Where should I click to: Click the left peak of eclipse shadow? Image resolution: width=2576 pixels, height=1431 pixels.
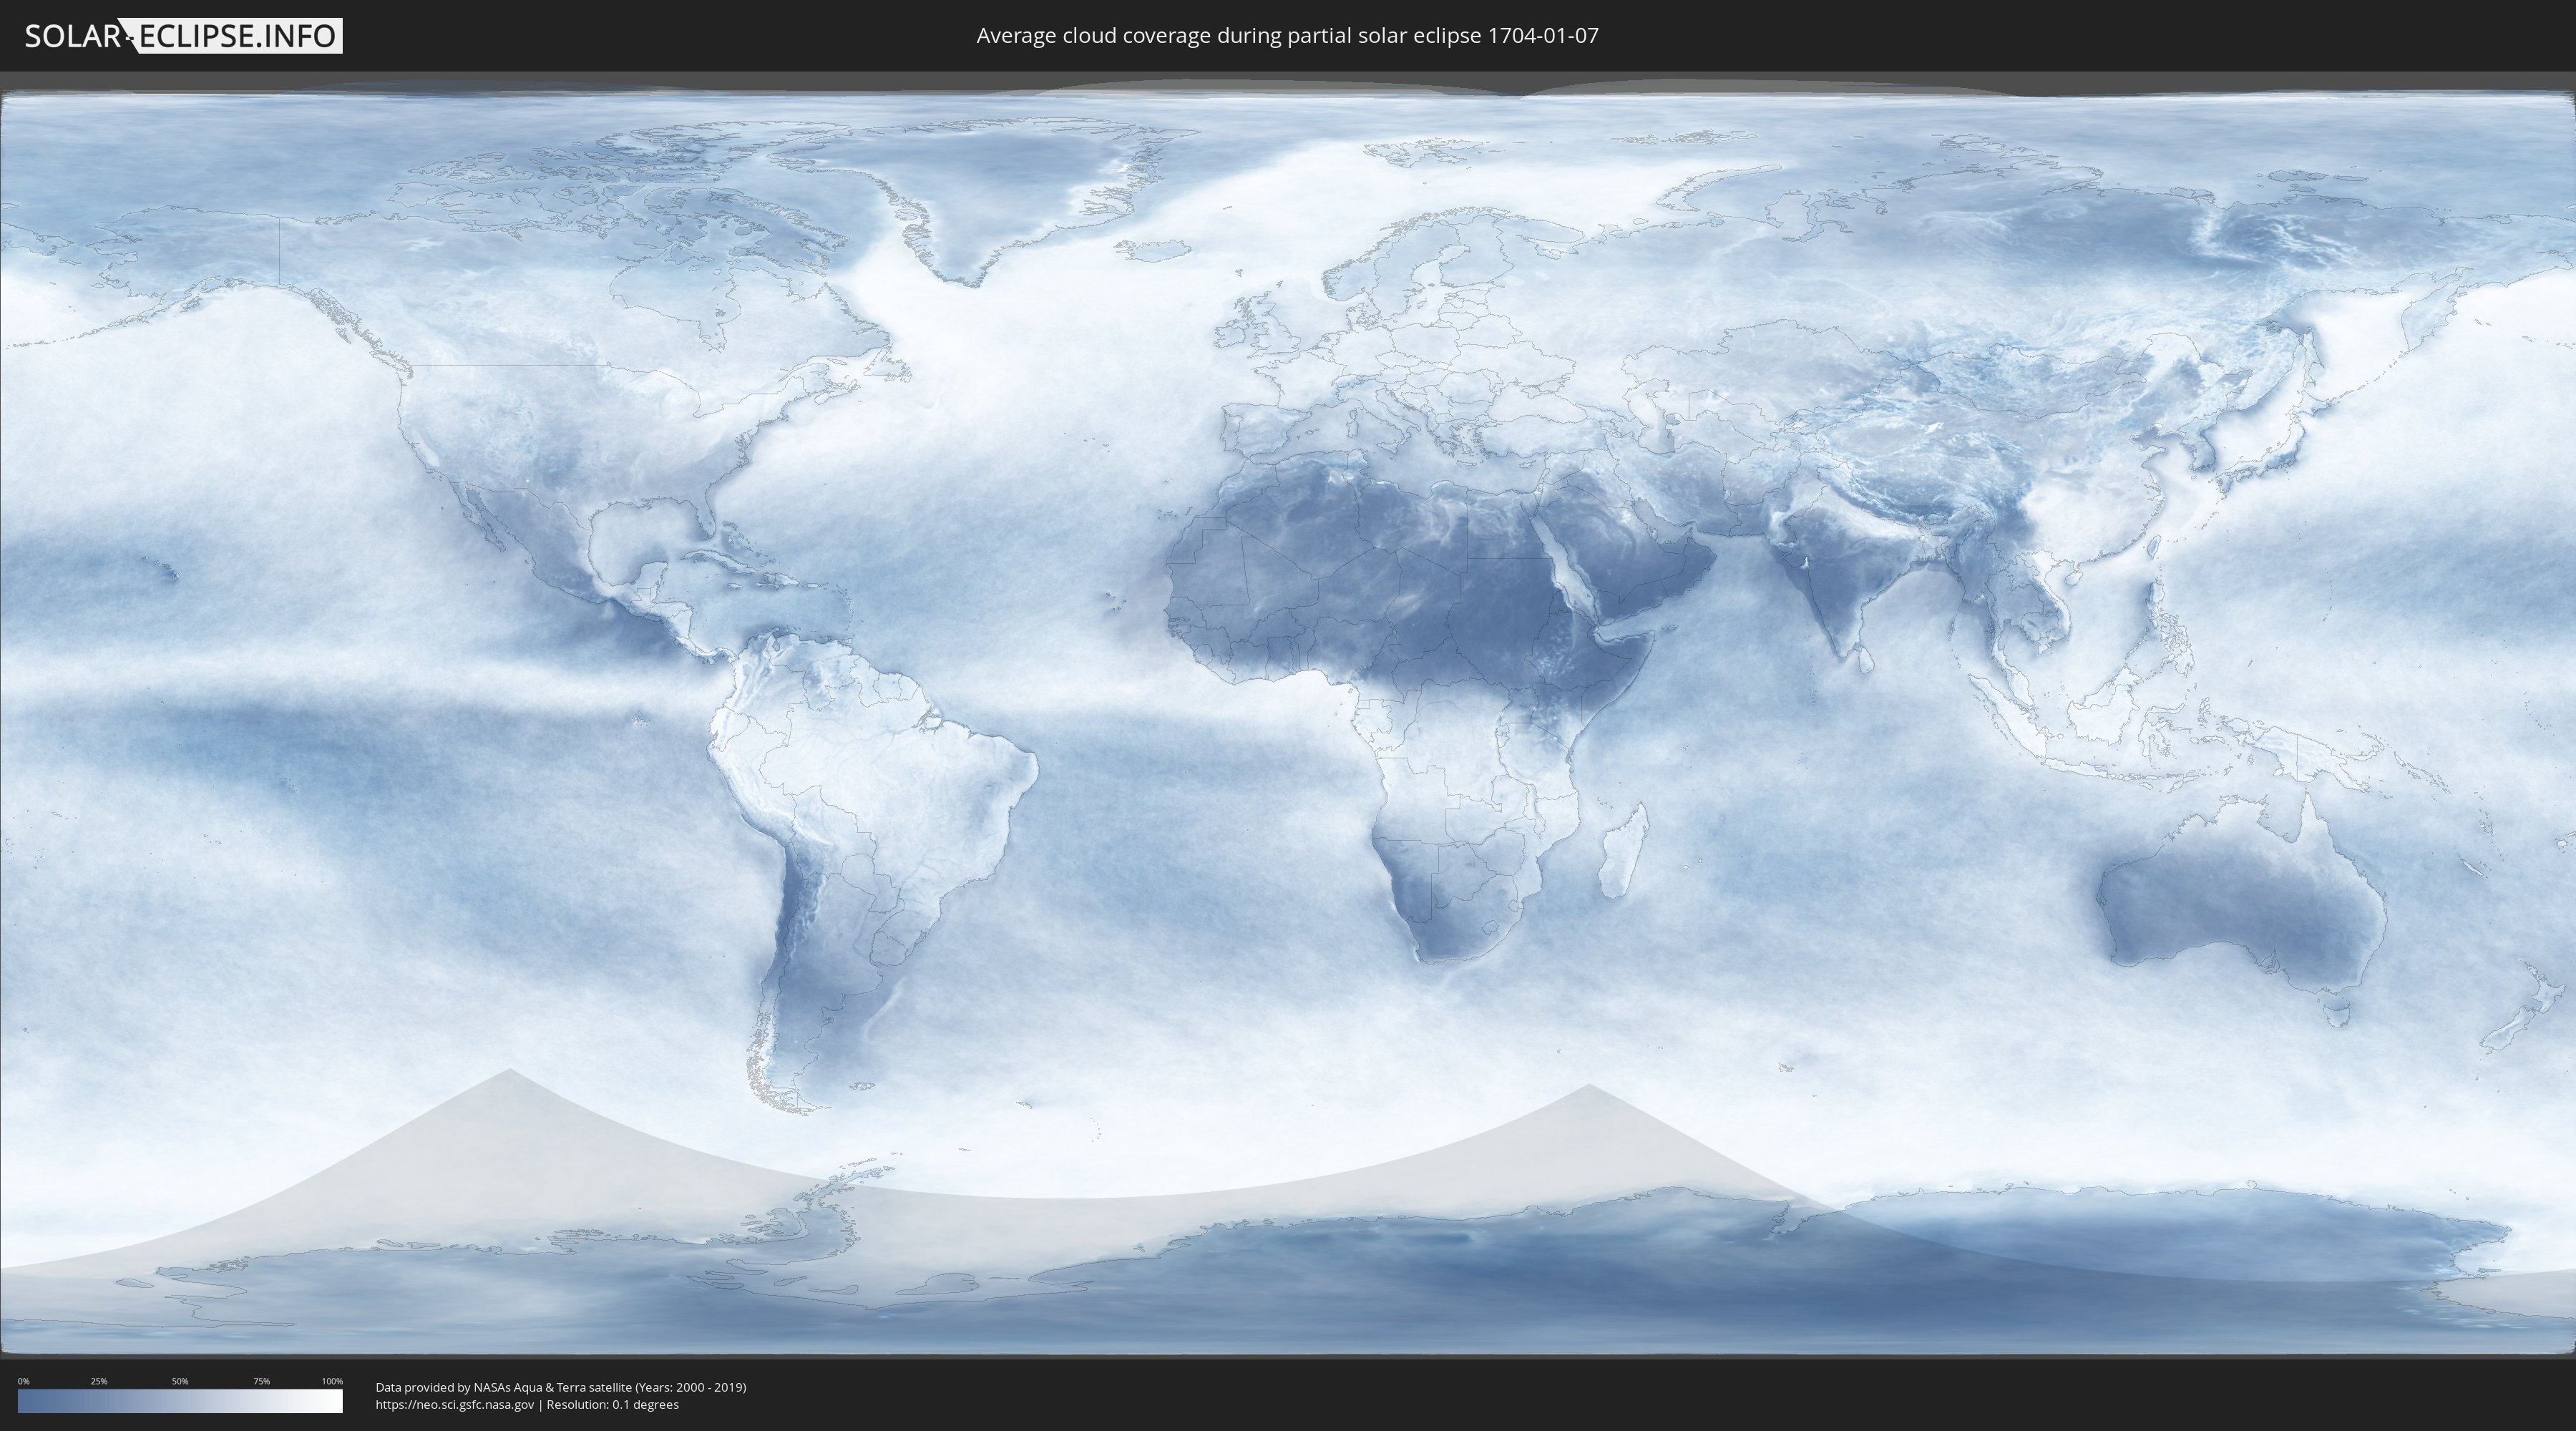tap(509, 1074)
